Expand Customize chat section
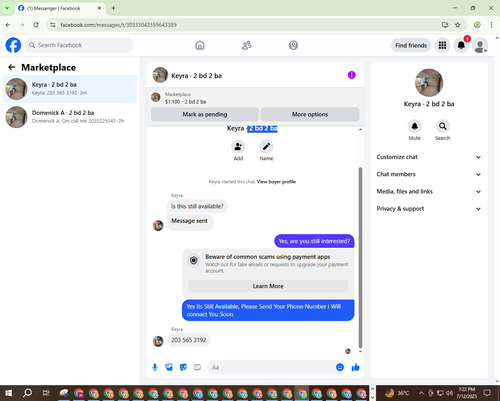 (x=429, y=157)
